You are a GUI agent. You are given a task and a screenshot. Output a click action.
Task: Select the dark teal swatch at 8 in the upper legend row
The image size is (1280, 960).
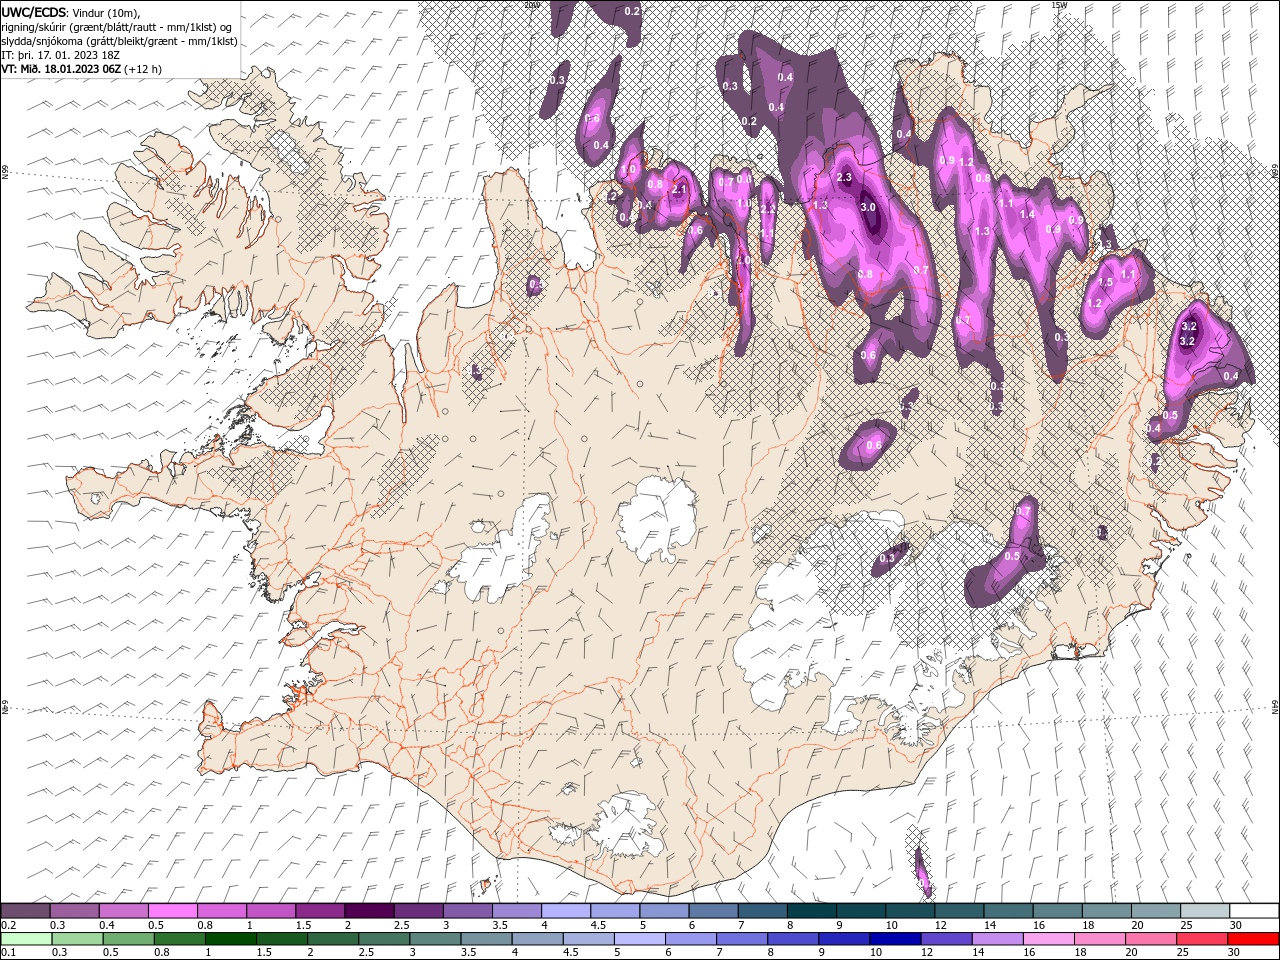pyautogui.click(x=811, y=911)
